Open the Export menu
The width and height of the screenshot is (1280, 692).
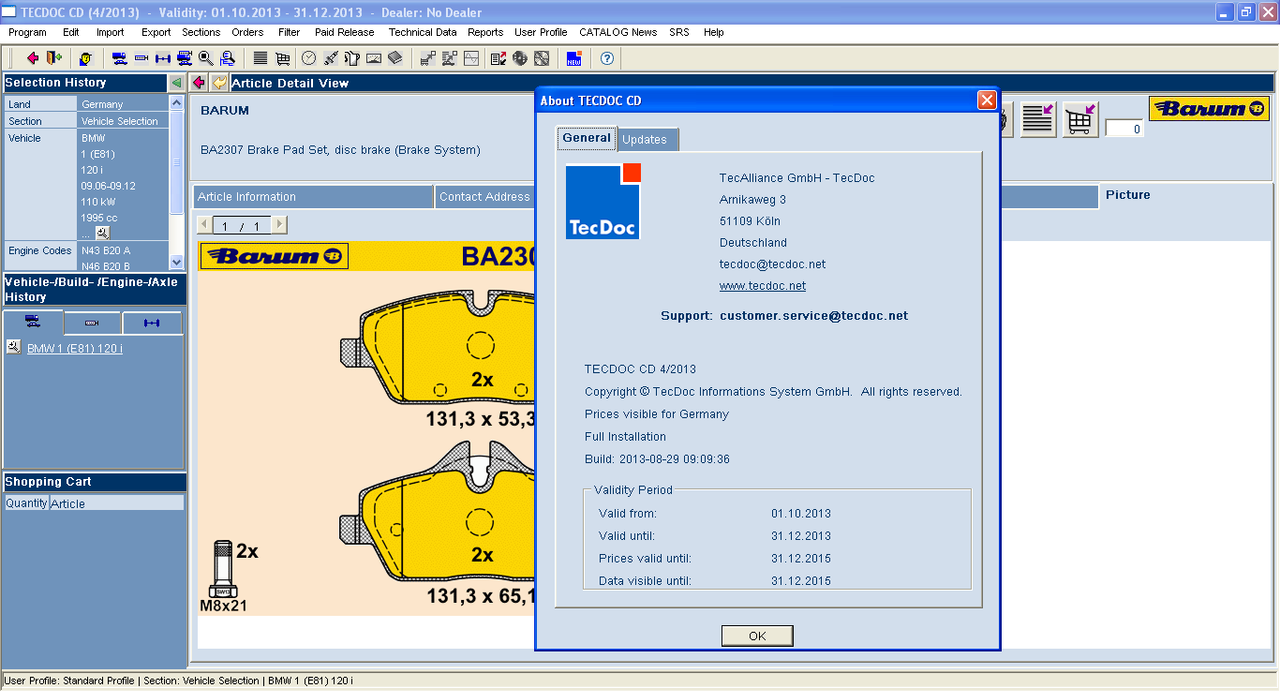156,32
